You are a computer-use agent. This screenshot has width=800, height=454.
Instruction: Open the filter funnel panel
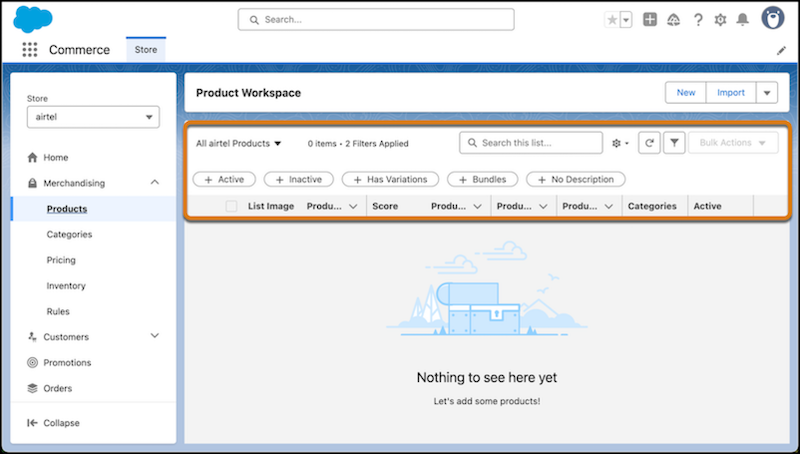674,143
